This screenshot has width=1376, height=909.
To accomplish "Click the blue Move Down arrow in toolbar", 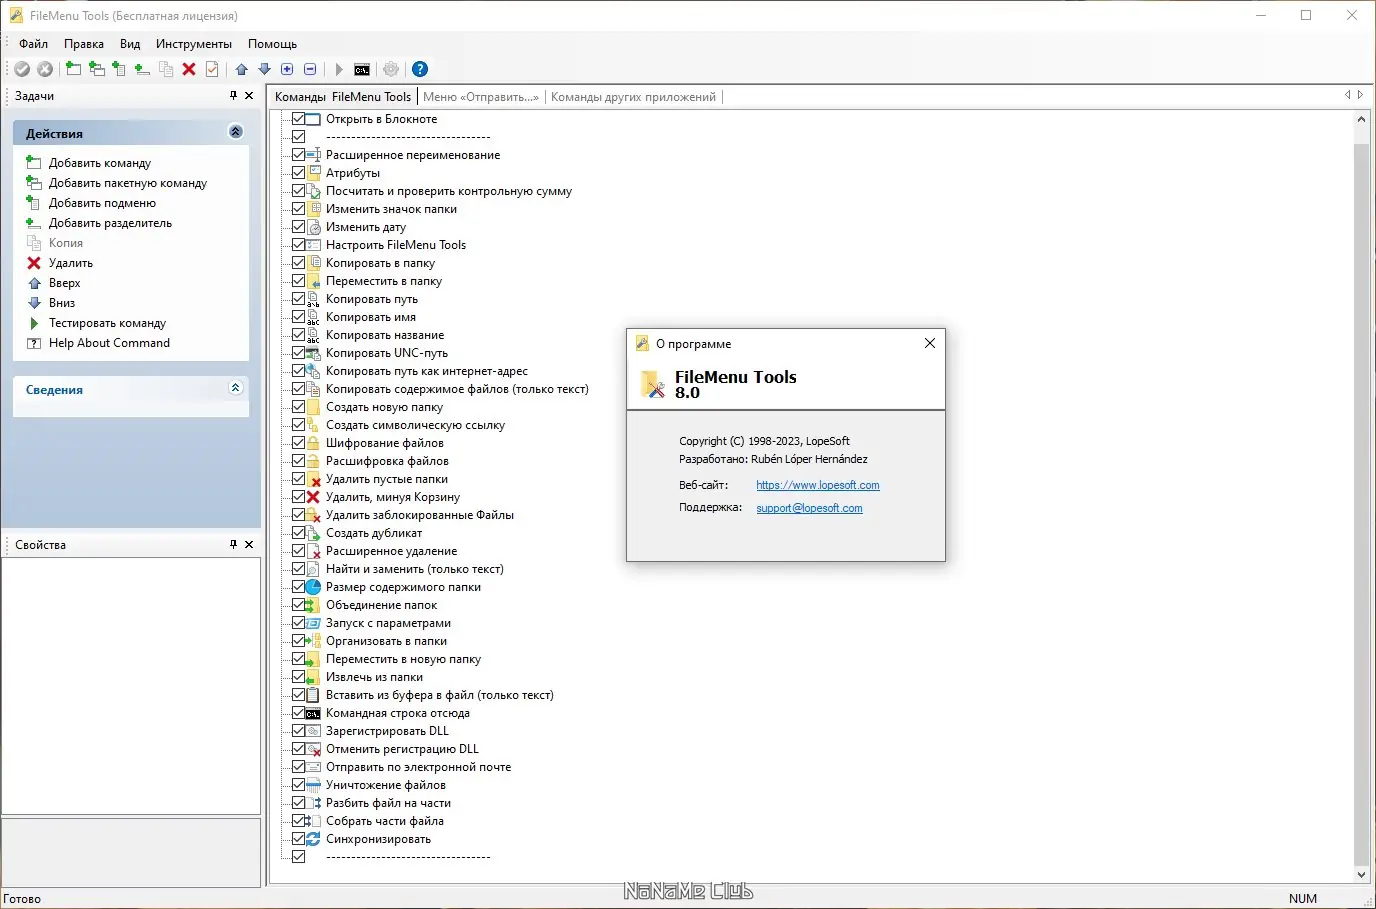I will click(x=265, y=69).
